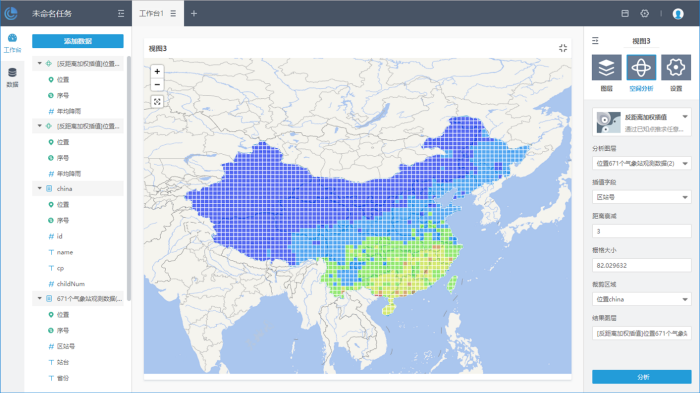Screen dimensions: 700x393
Task: Open the 设置 gear panel icon
Action: point(676,67)
